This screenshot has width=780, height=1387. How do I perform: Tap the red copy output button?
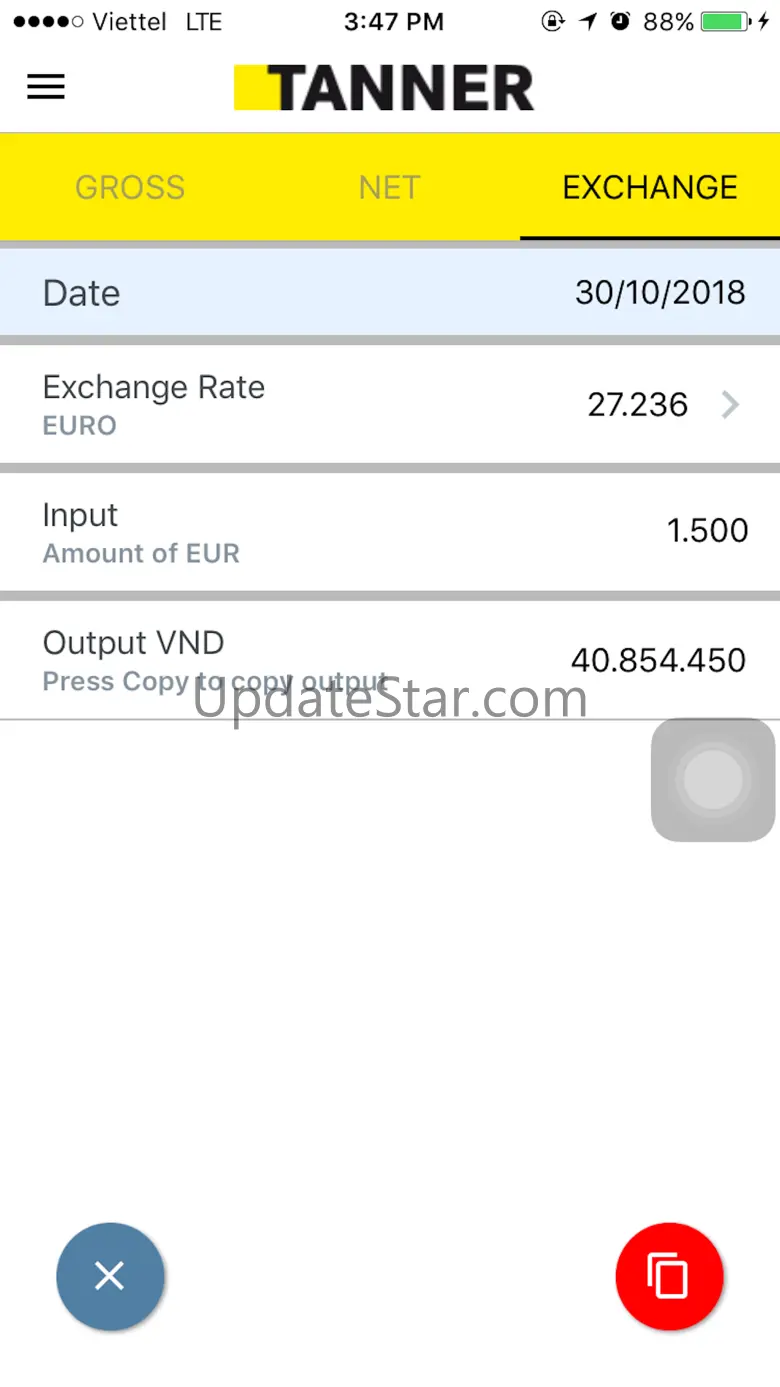669,1276
